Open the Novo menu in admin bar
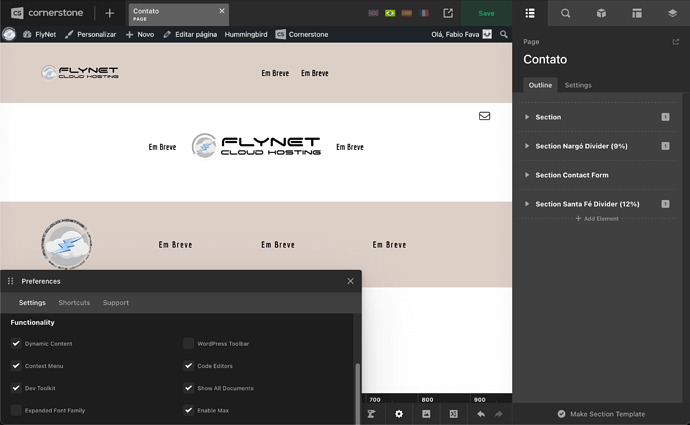Viewport: 690px width, 425px height. pyautogui.click(x=140, y=34)
